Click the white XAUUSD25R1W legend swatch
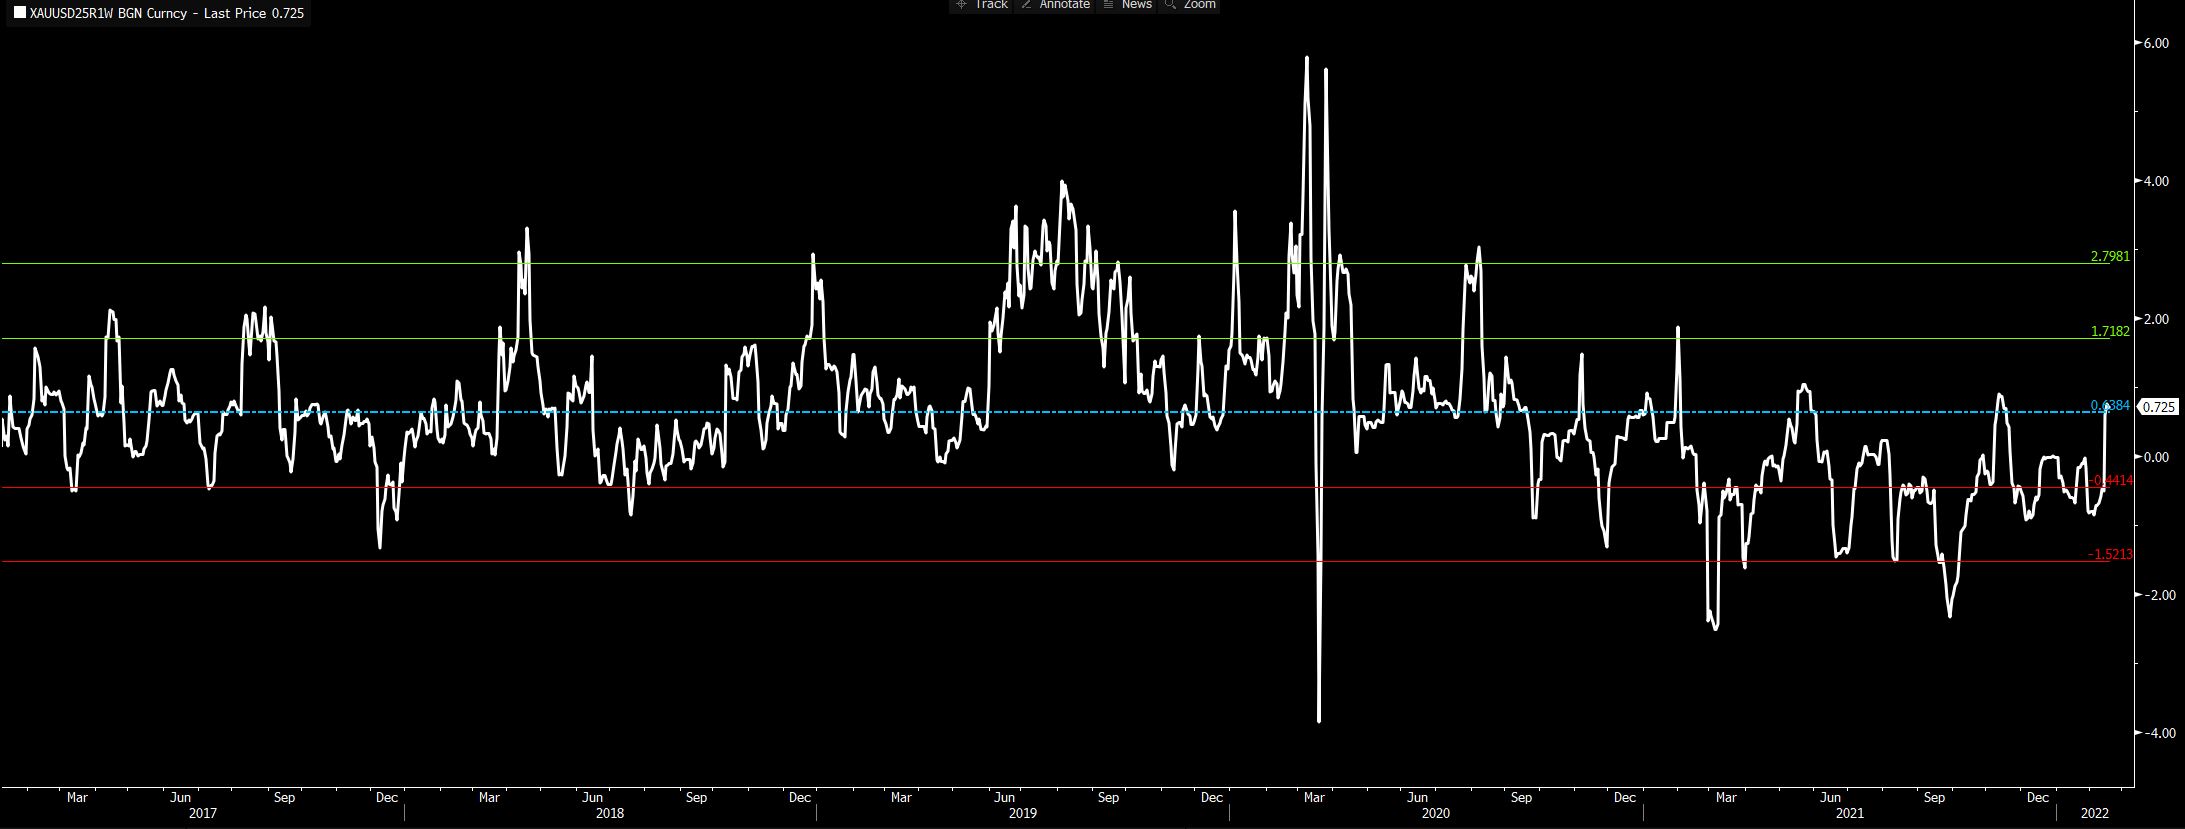 click(x=20, y=14)
